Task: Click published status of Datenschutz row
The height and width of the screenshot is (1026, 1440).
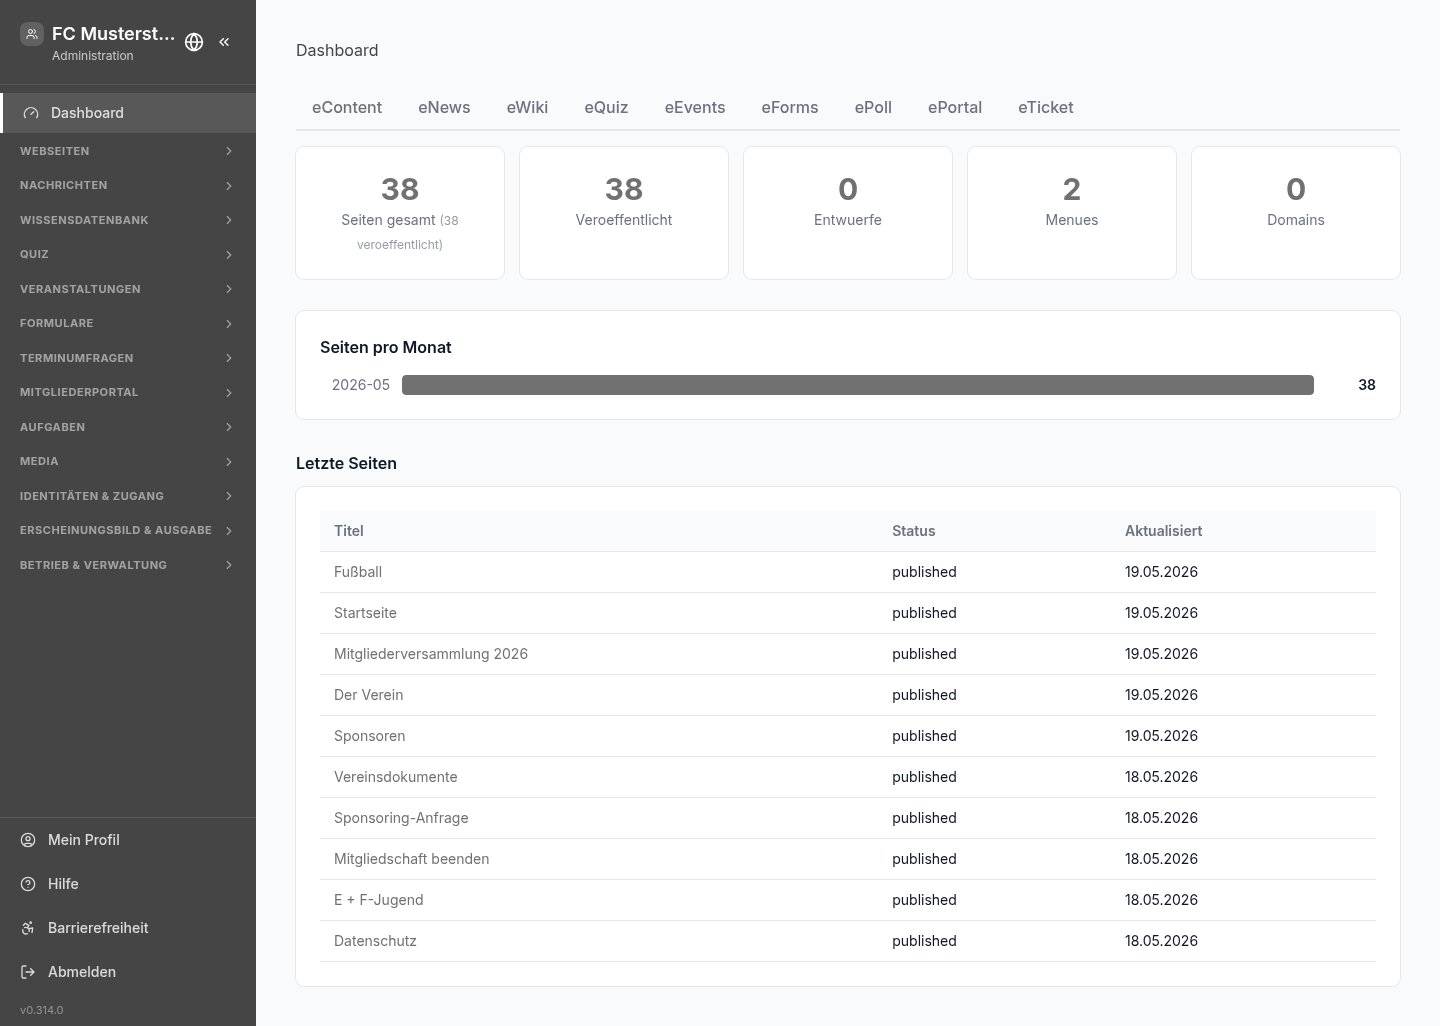Action: click(924, 941)
